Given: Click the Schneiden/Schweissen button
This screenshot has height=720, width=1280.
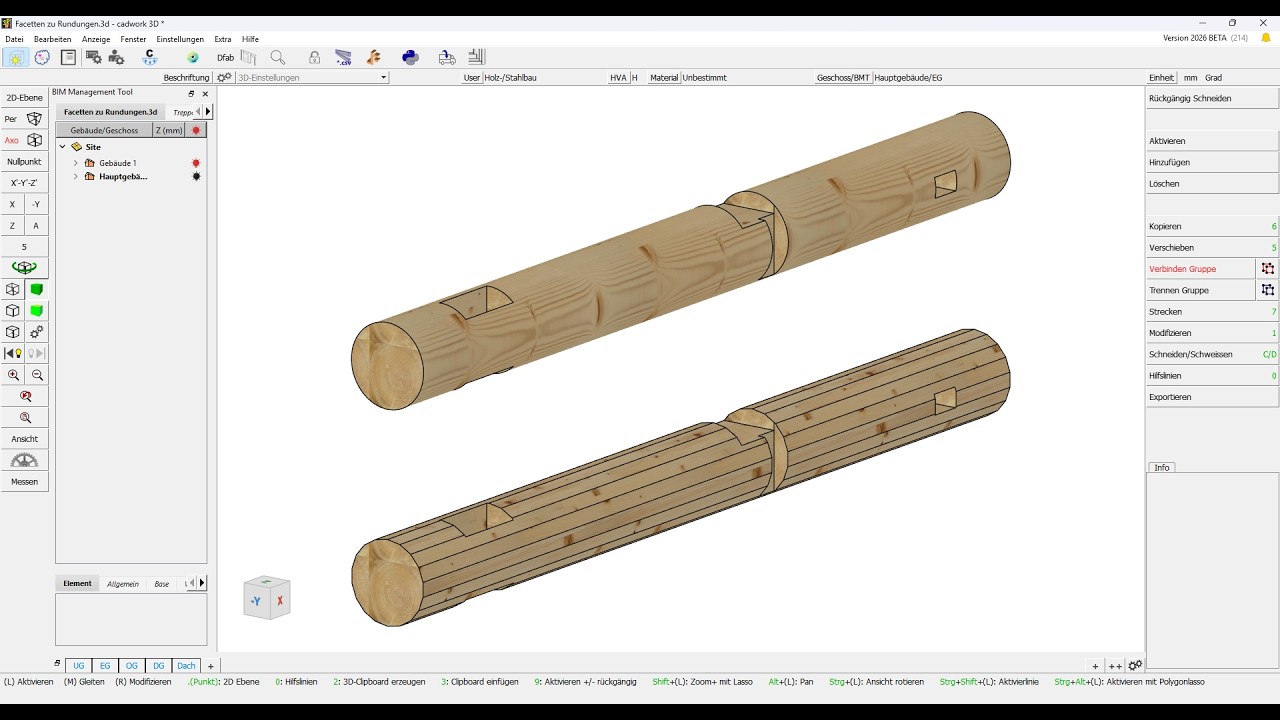Looking at the screenshot, I should pyautogui.click(x=1212, y=354).
